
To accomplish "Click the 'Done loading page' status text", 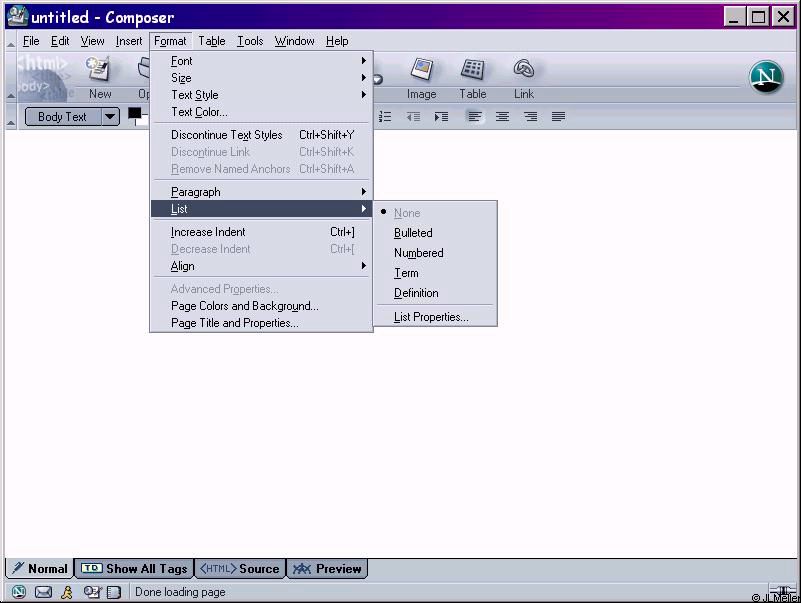I will tap(180, 592).
